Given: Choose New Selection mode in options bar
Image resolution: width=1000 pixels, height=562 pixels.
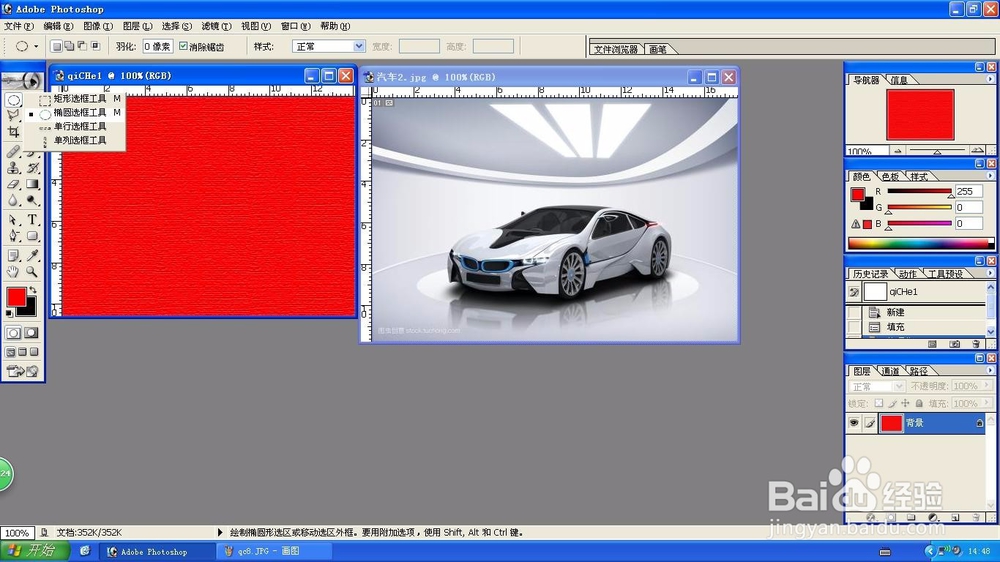Looking at the screenshot, I should tap(56, 46).
